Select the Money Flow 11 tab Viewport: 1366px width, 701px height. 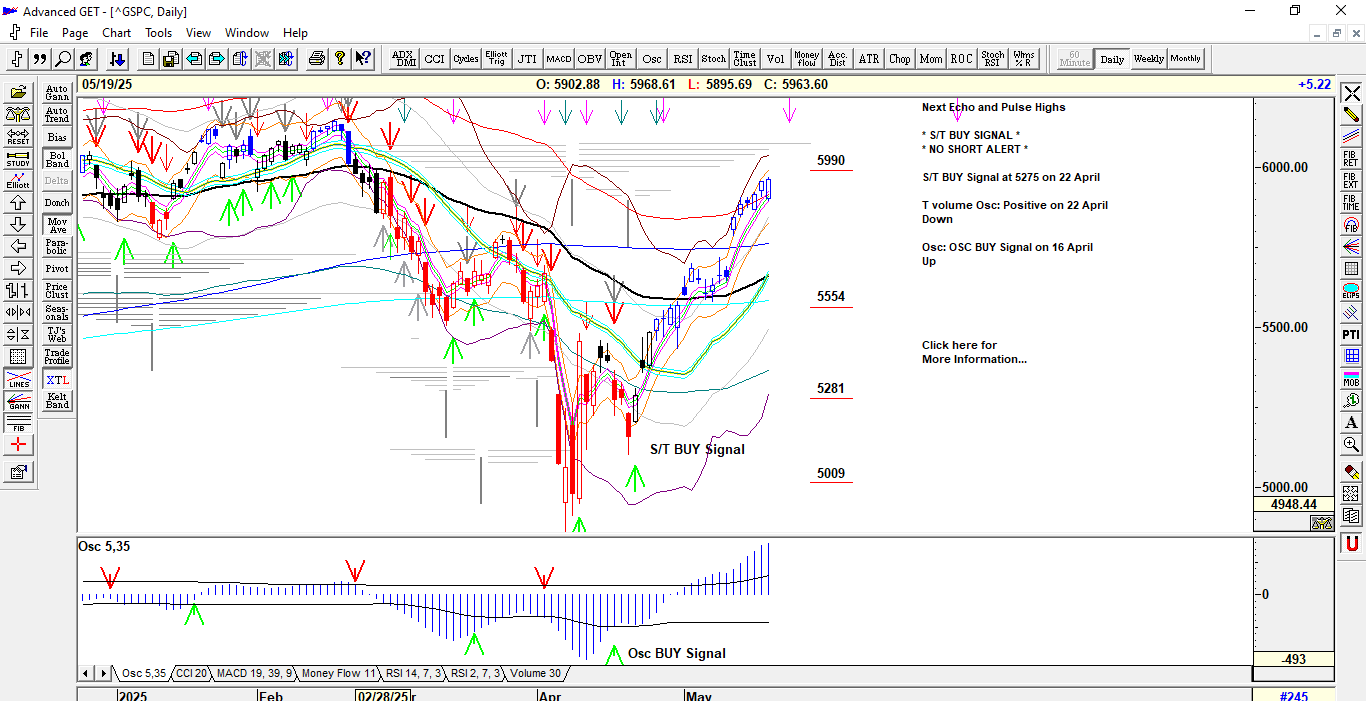pos(338,673)
